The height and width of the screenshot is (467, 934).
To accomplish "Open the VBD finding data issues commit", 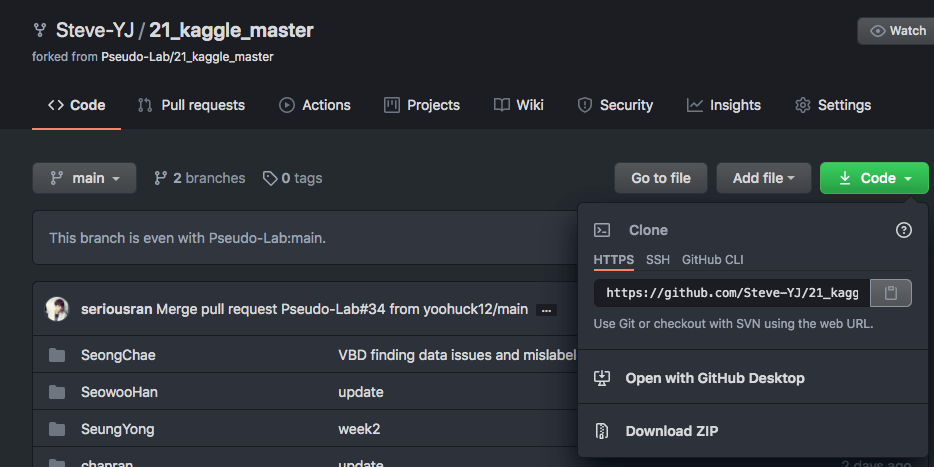I will click(x=457, y=356).
